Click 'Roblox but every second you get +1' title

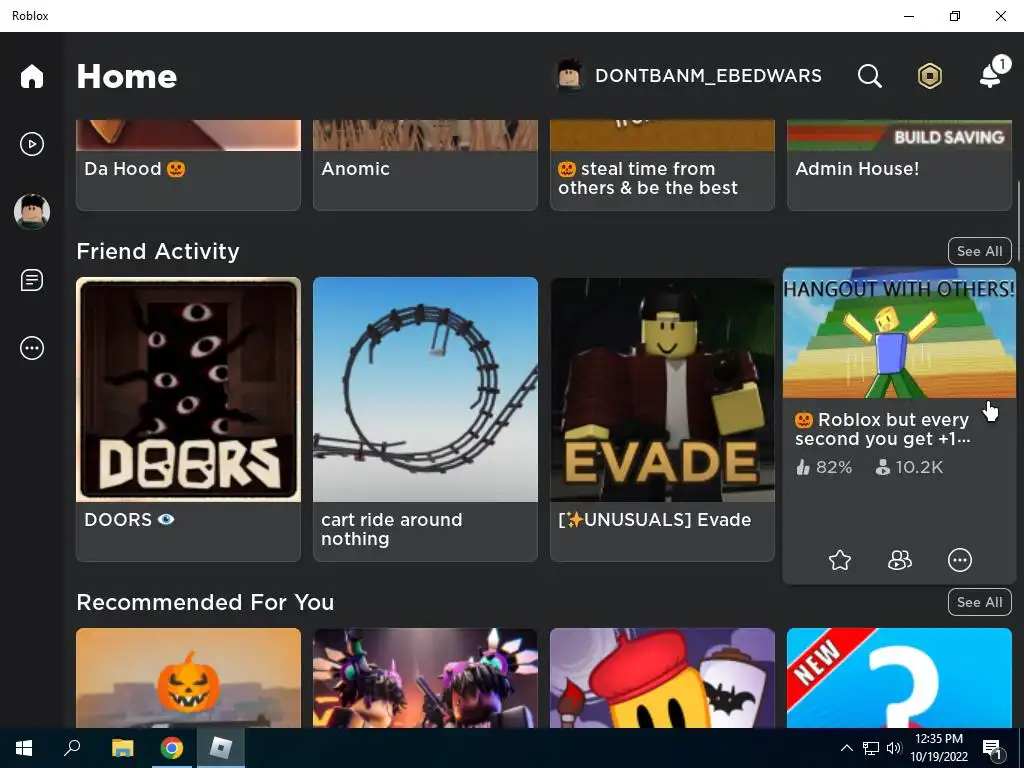pyautogui.click(x=882, y=429)
